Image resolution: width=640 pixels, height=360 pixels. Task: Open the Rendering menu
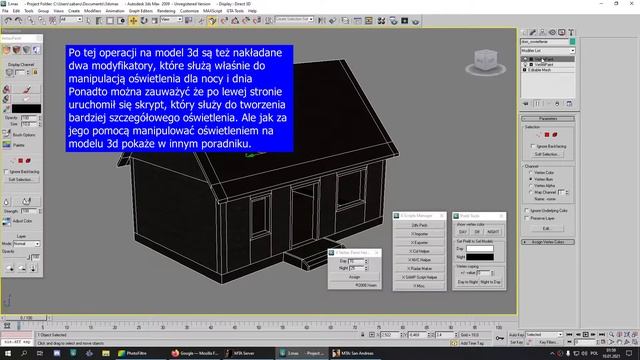pyautogui.click(x=166, y=11)
